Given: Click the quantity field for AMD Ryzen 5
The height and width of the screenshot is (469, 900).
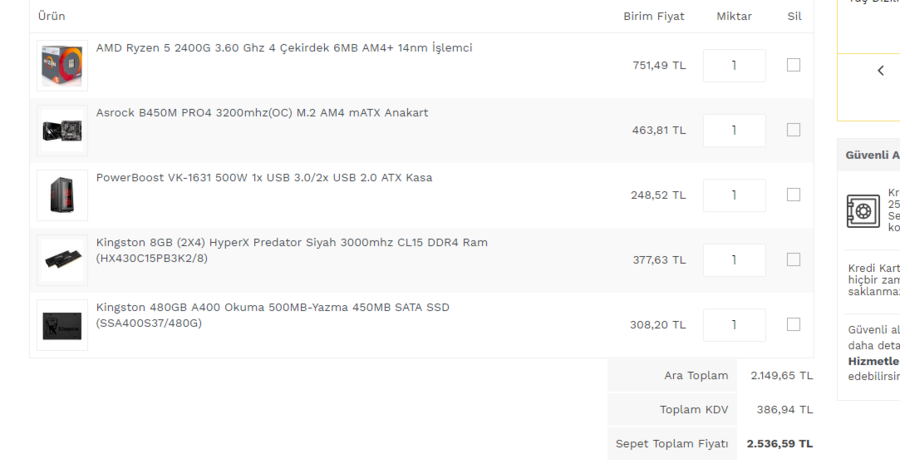Looking at the screenshot, I should point(734,65).
